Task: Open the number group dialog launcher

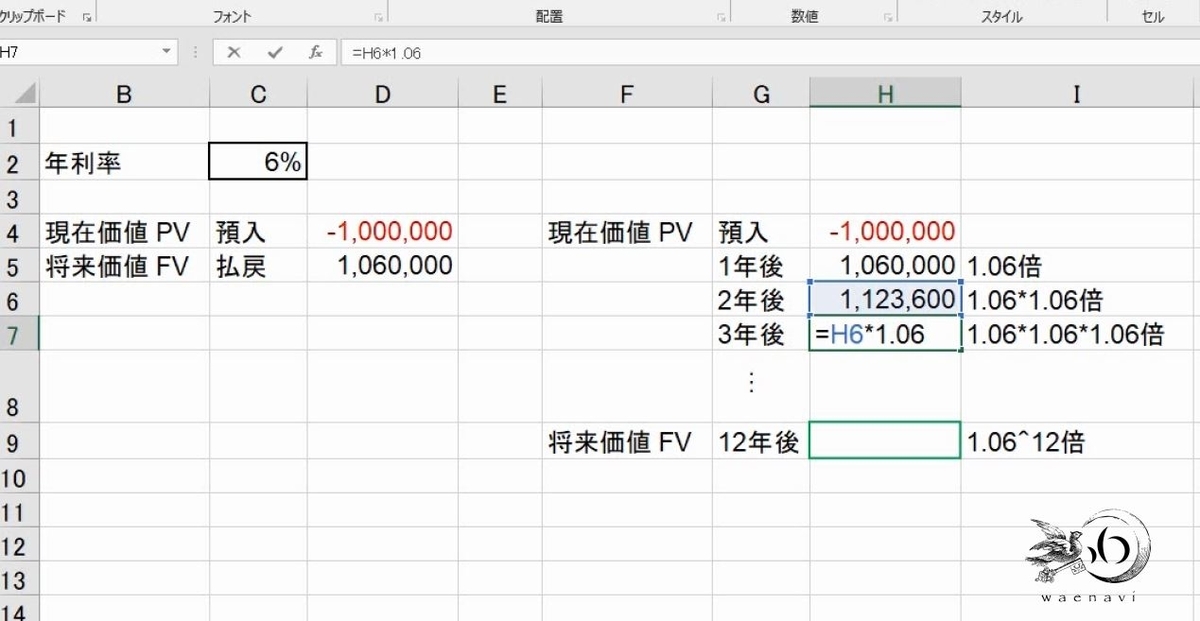Action: click(x=888, y=17)
